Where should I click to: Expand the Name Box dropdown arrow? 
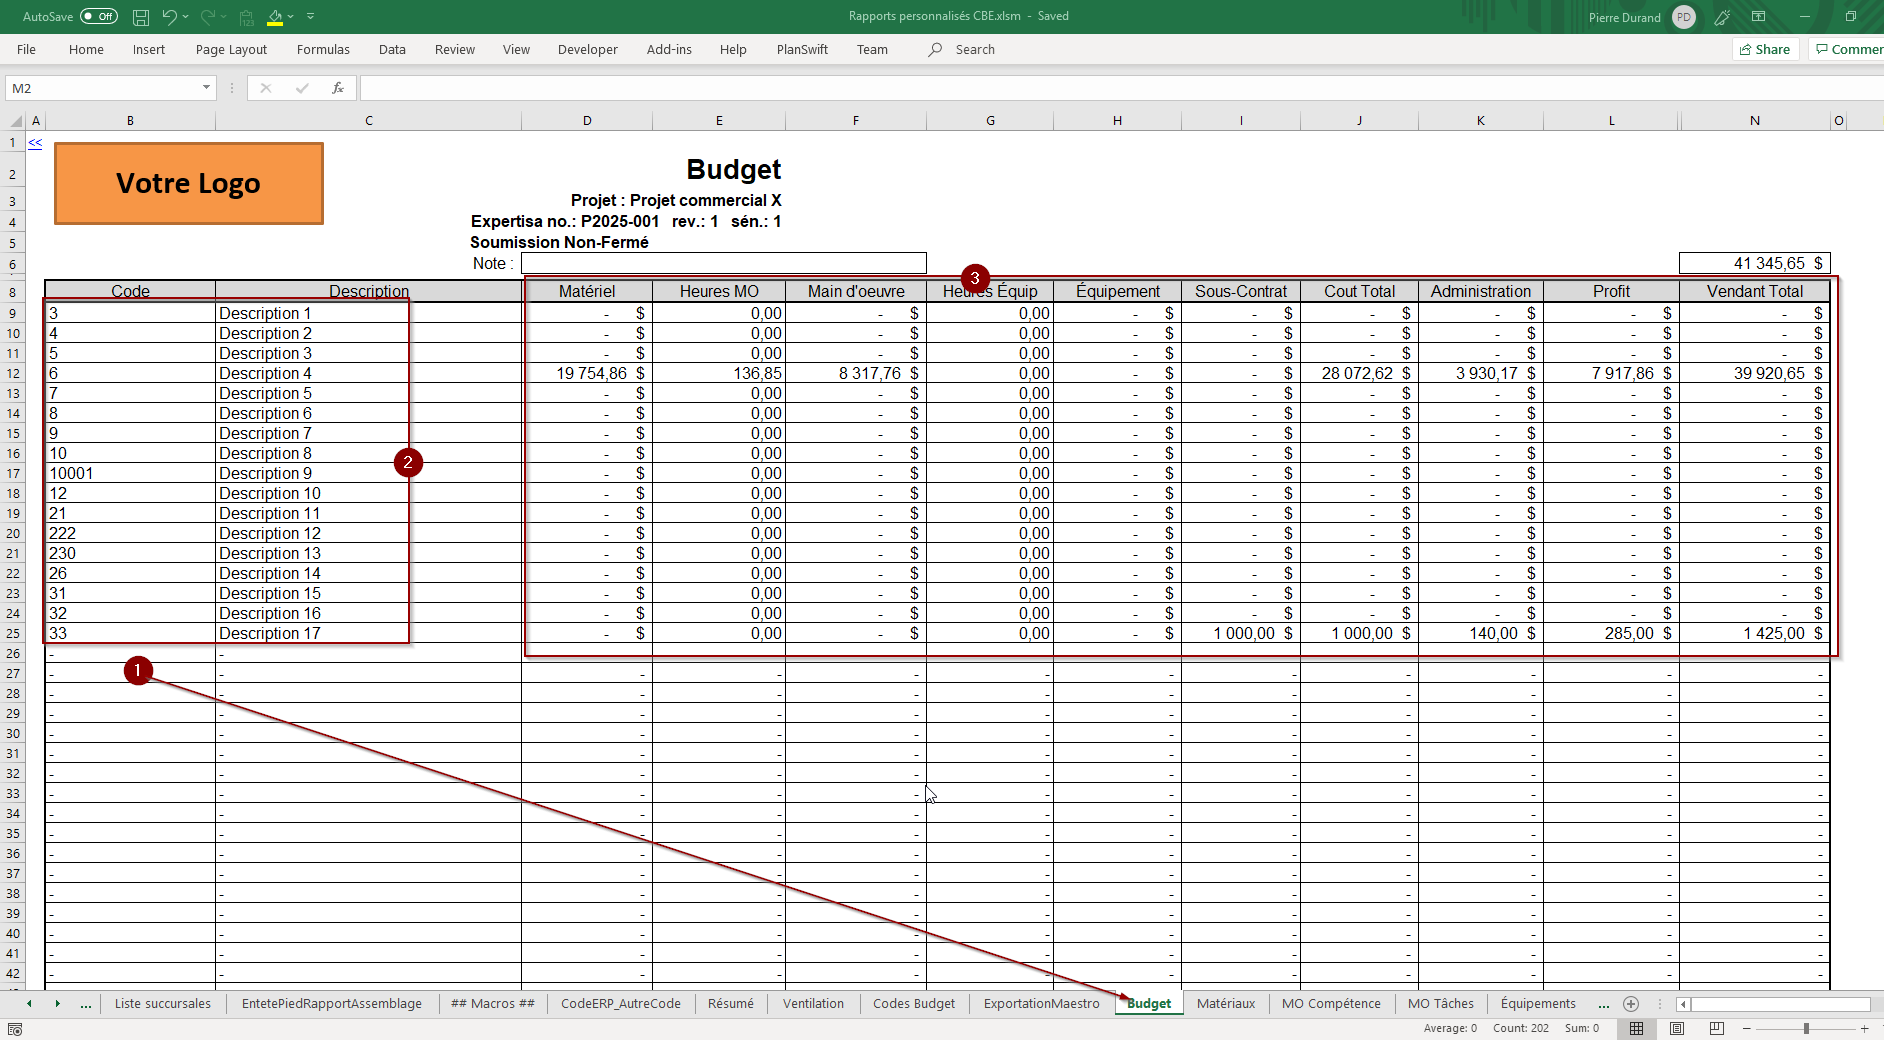tap(206, 88)
